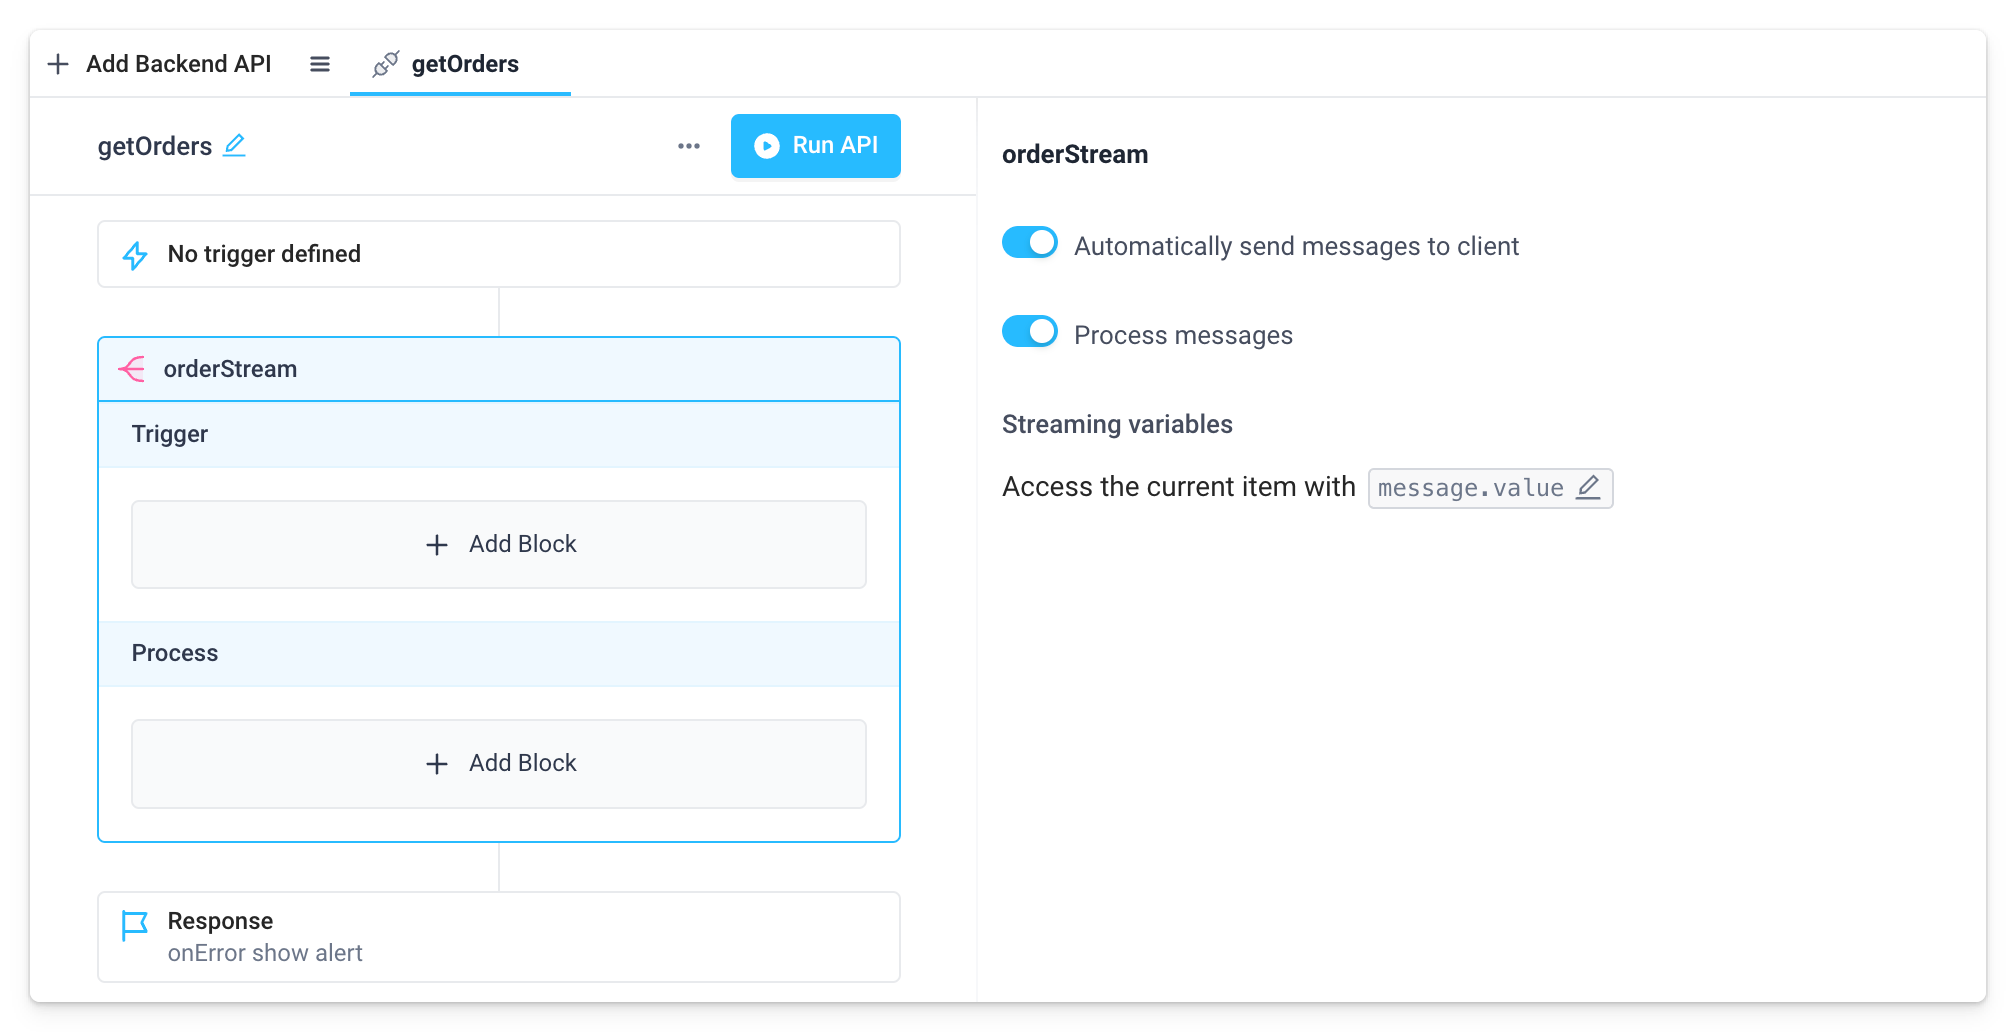Viewport: 2016px width, 1032px height.
Task: Add Block in the Trigger section
Action: pos(499,544)
